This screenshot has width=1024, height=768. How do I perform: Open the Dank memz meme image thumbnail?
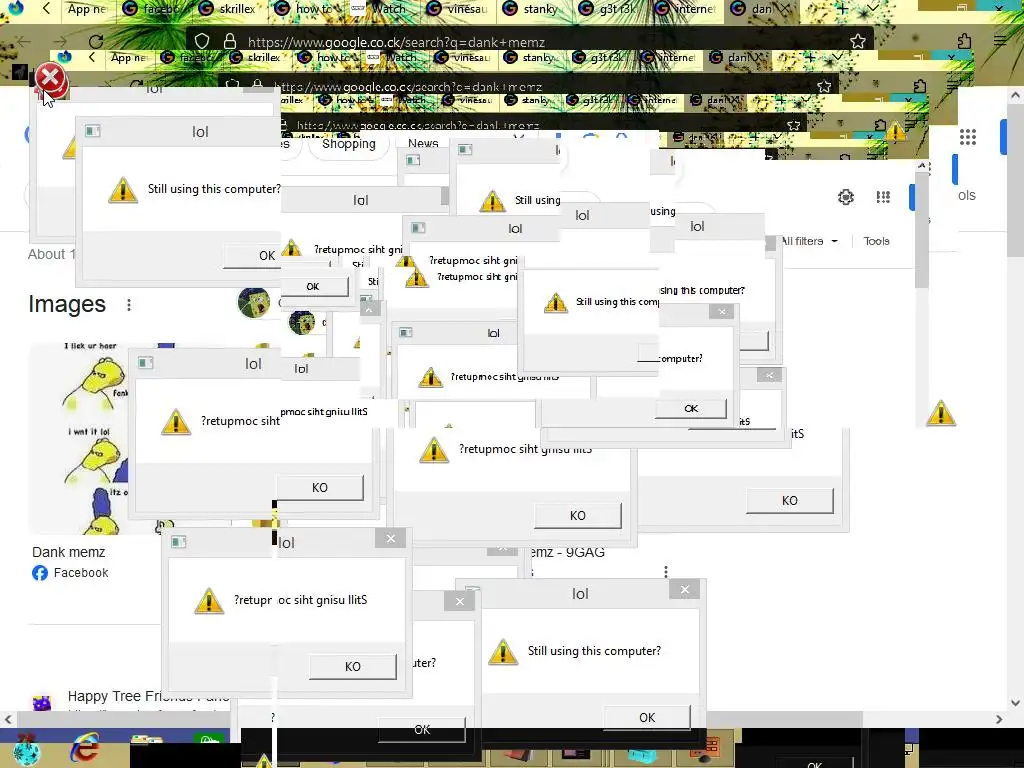78,438
